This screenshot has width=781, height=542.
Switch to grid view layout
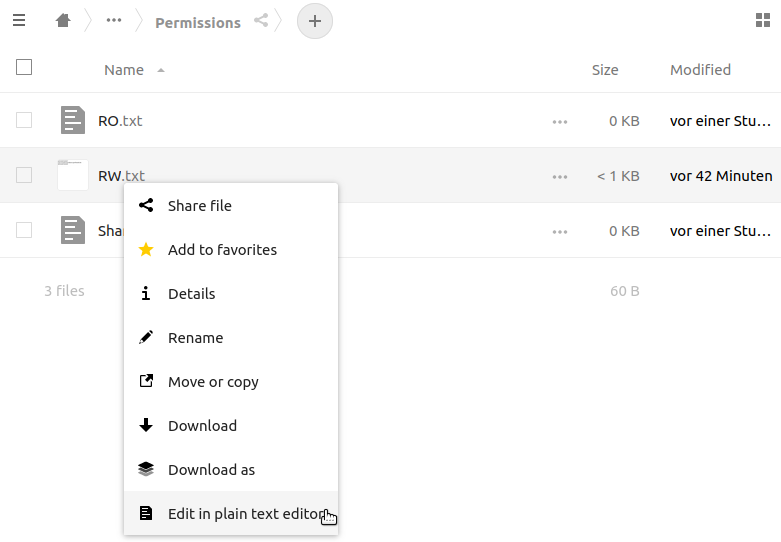(763, 20)
